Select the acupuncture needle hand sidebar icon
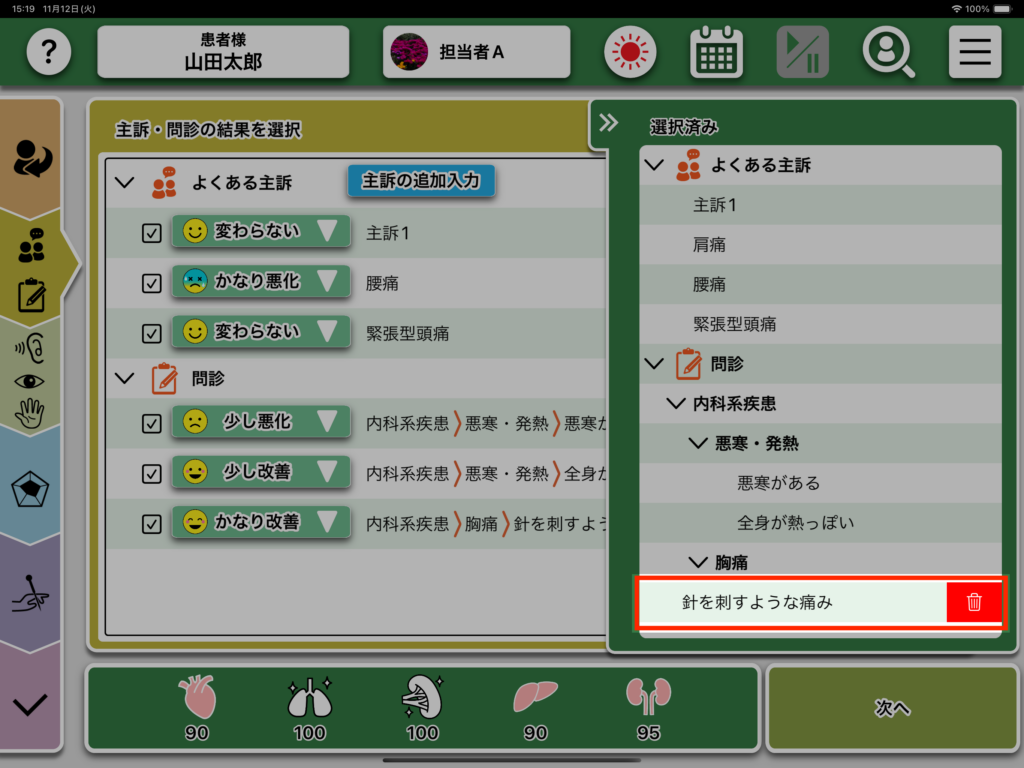Screen dimensions: 1024x768 pyautogui.click(x=31, y=593)
